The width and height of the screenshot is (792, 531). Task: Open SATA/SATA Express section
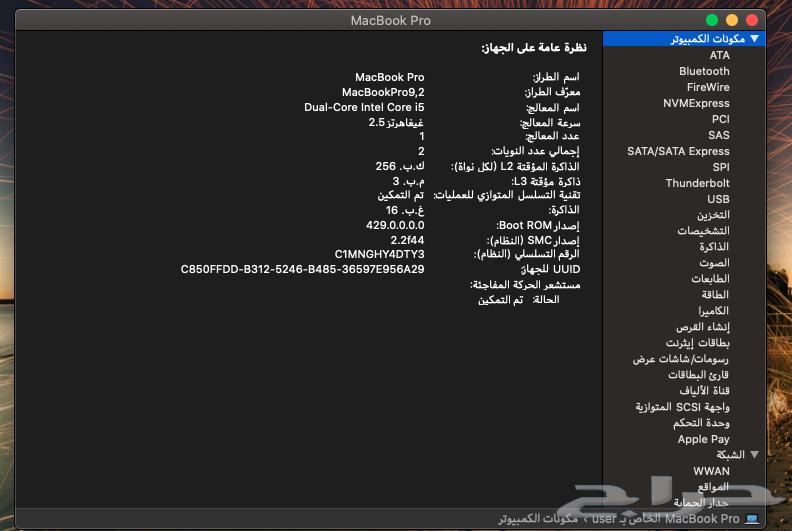(678, 152)
